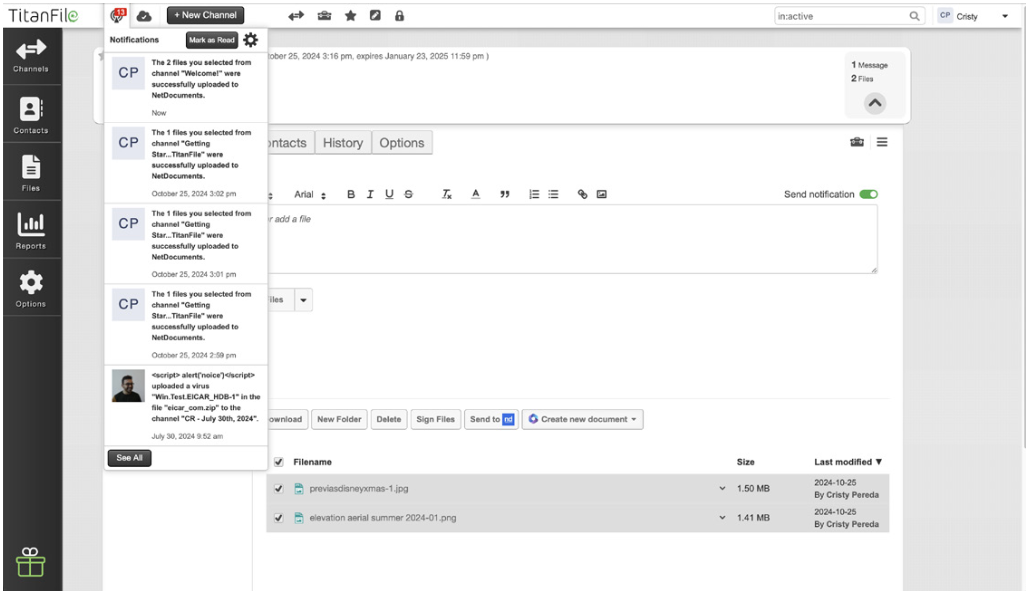The width and height of the screenshot is (1026, 596).
Task: Switch to the Options tab
Action: pos(402,143)
